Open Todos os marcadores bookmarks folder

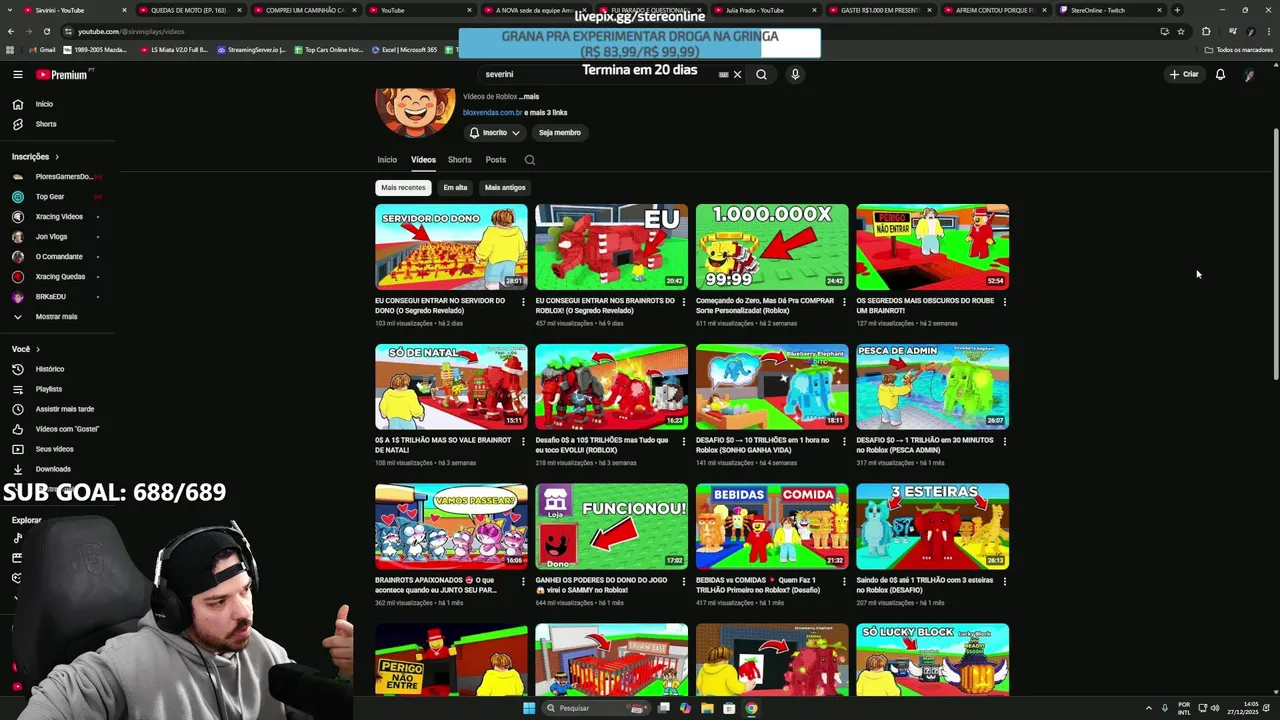1238,49
